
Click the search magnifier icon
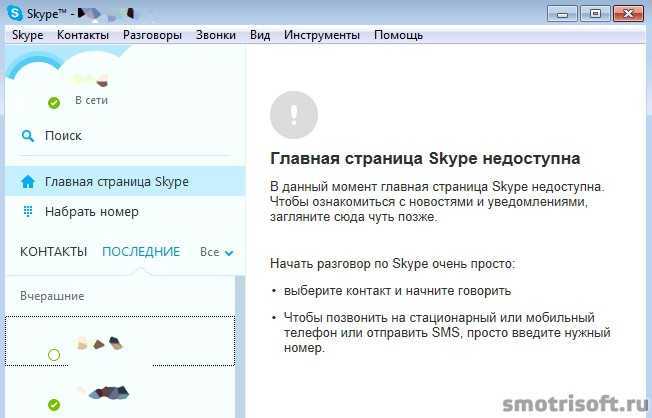(28, 136)
